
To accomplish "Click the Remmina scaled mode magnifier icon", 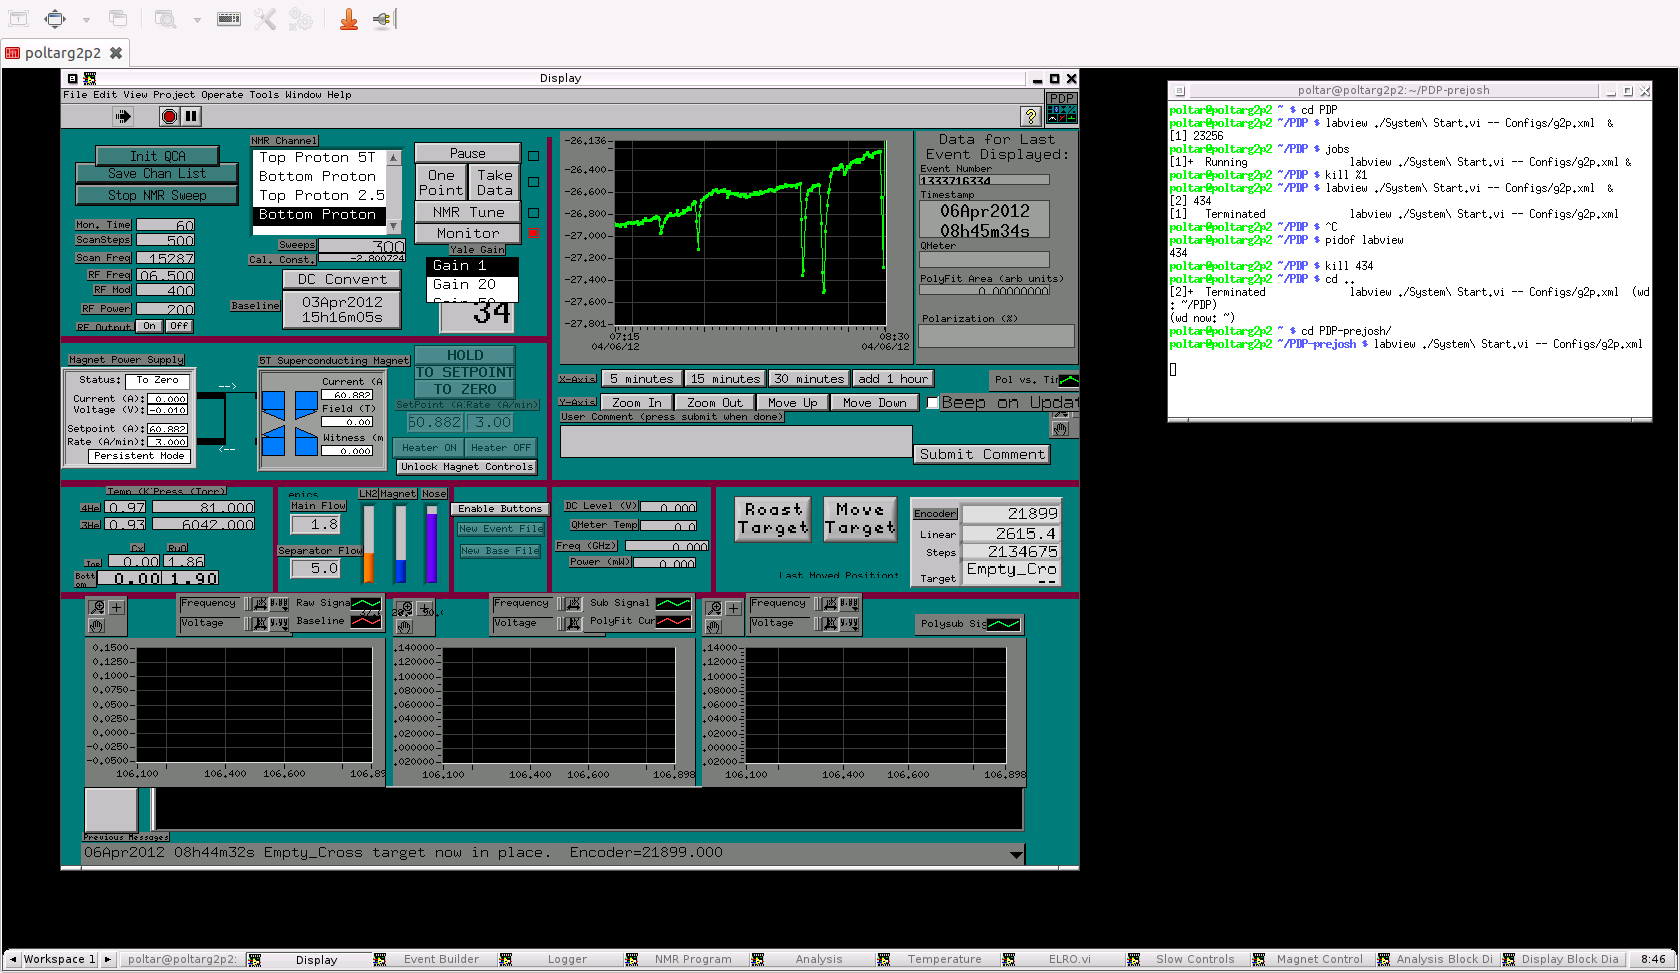I will coord(165,19).
